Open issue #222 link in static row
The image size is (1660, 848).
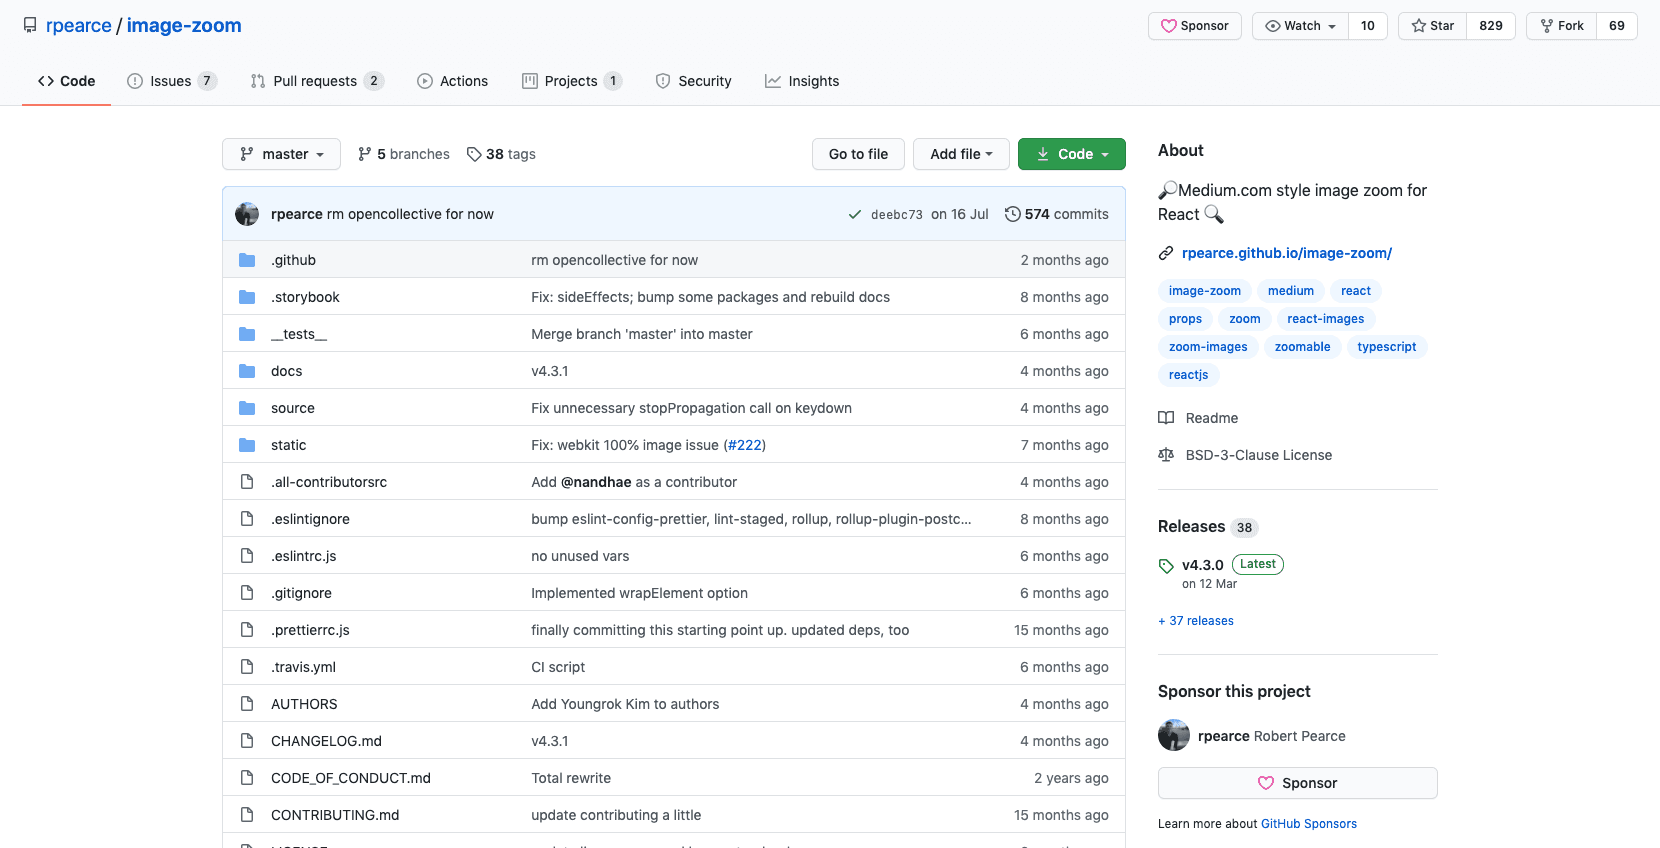pyautogui.click(x=745, y=445)
